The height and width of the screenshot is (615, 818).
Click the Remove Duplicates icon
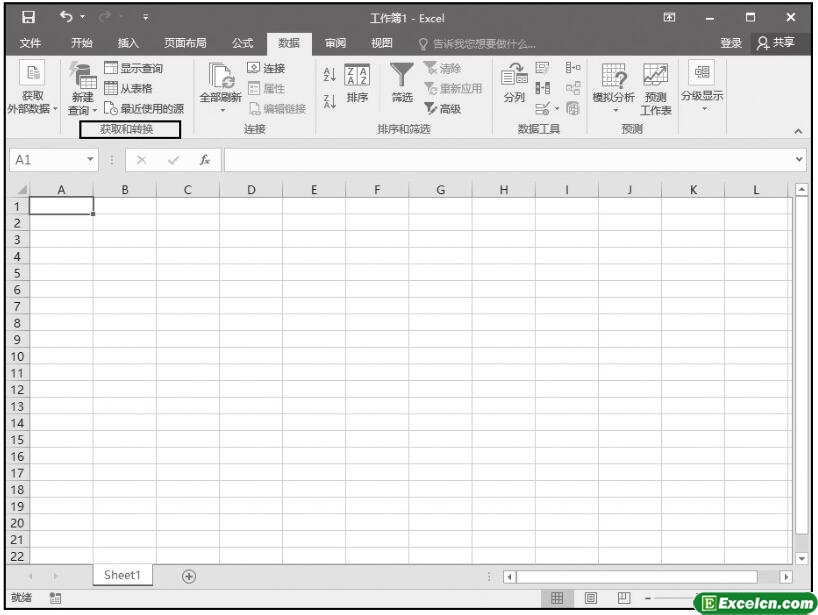pos(543,88)
